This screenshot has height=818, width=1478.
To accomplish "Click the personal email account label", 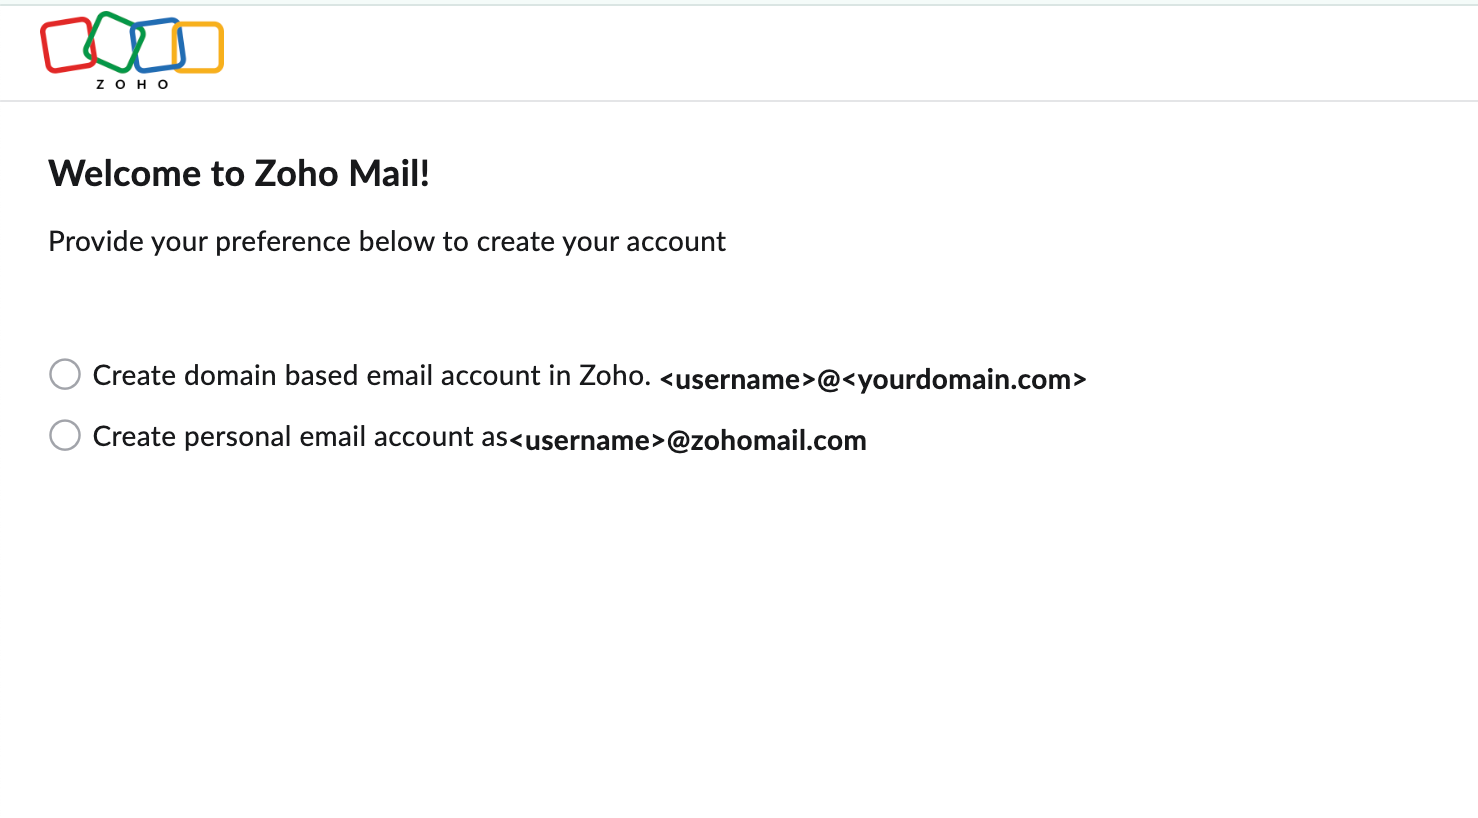I will tap(299, 436).
